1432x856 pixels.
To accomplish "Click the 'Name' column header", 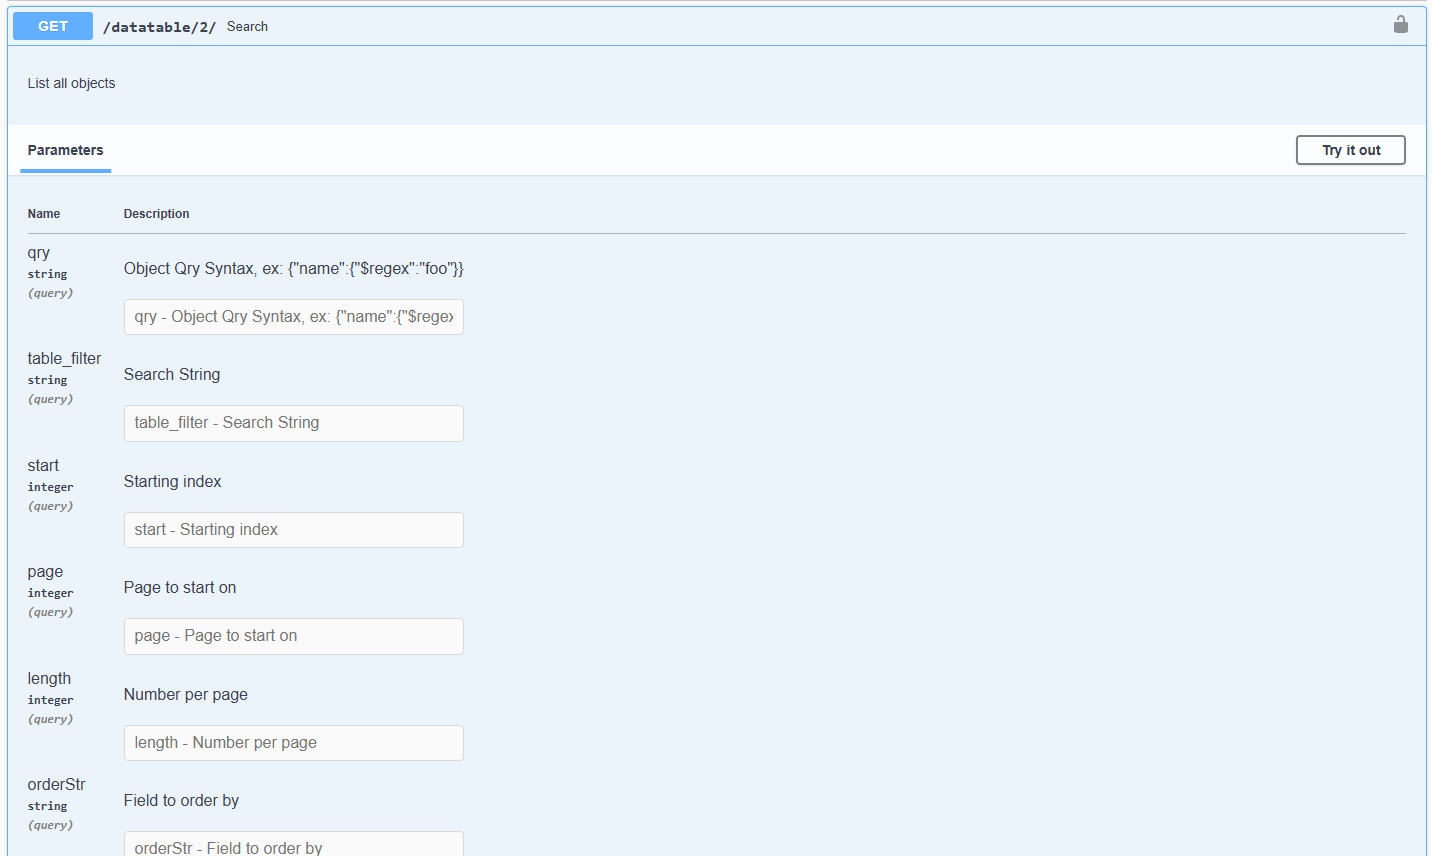I will click(44, 214).
